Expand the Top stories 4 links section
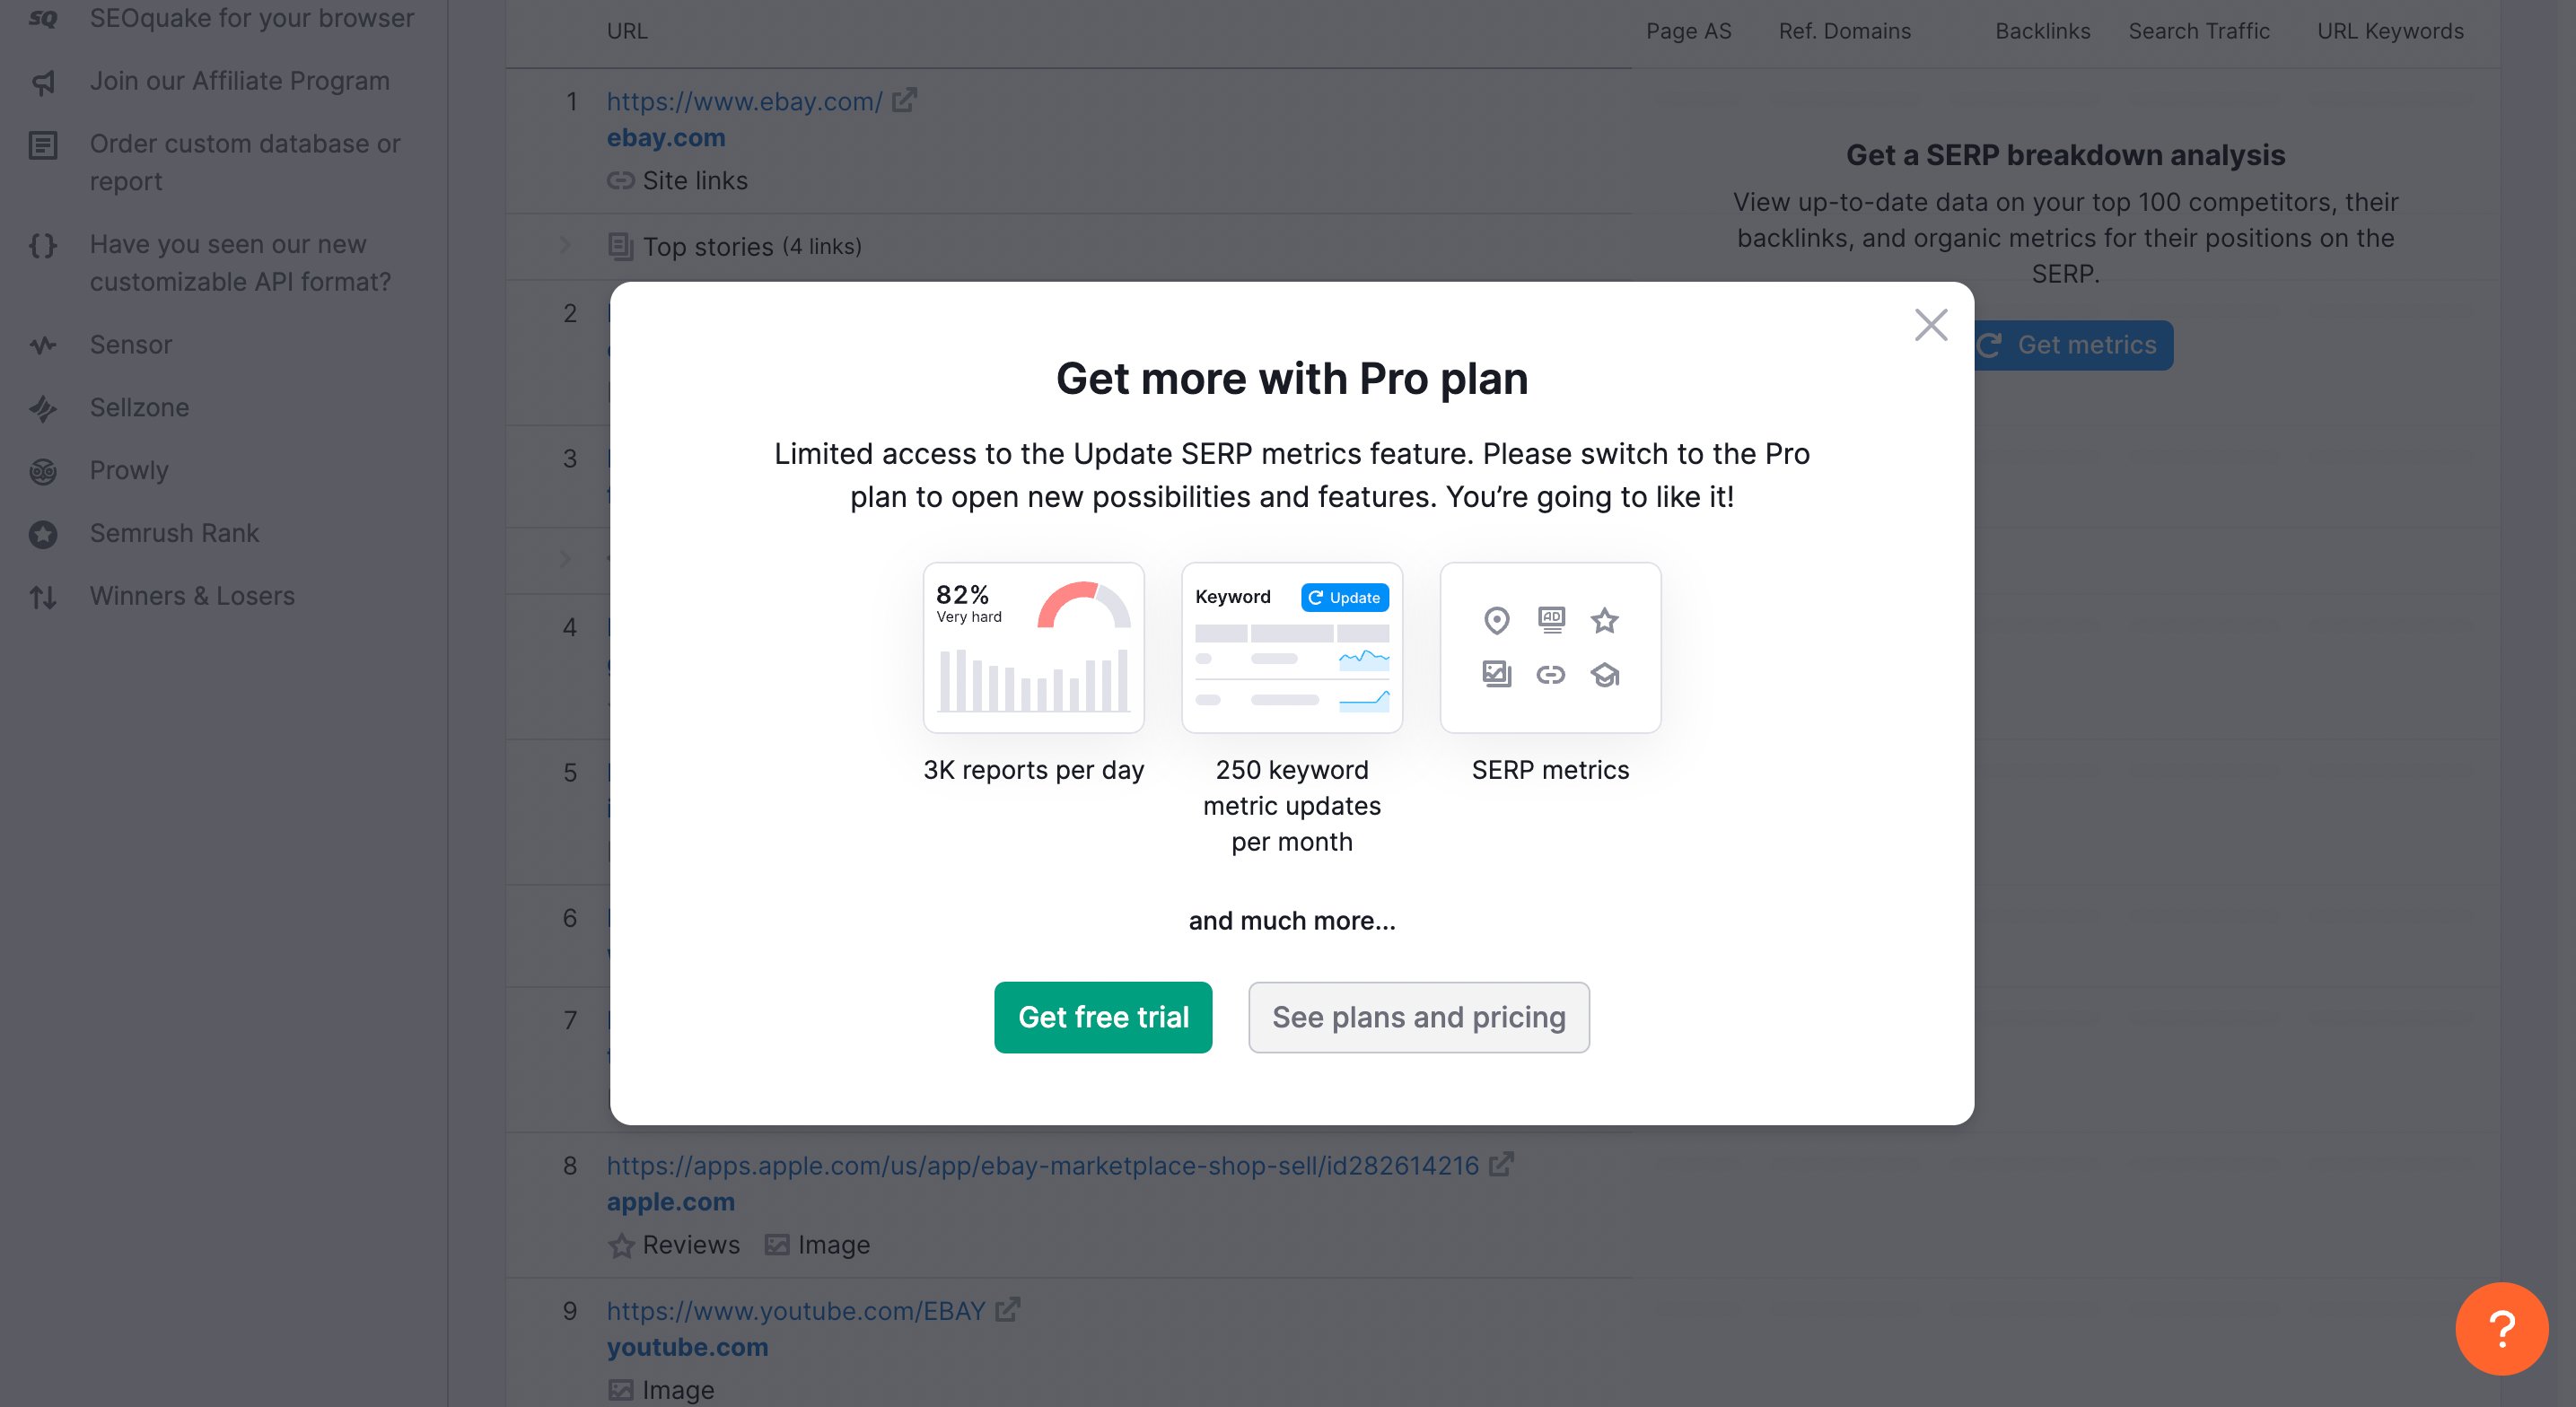Screen dimensions: 2576x1407 coord(565,246)
